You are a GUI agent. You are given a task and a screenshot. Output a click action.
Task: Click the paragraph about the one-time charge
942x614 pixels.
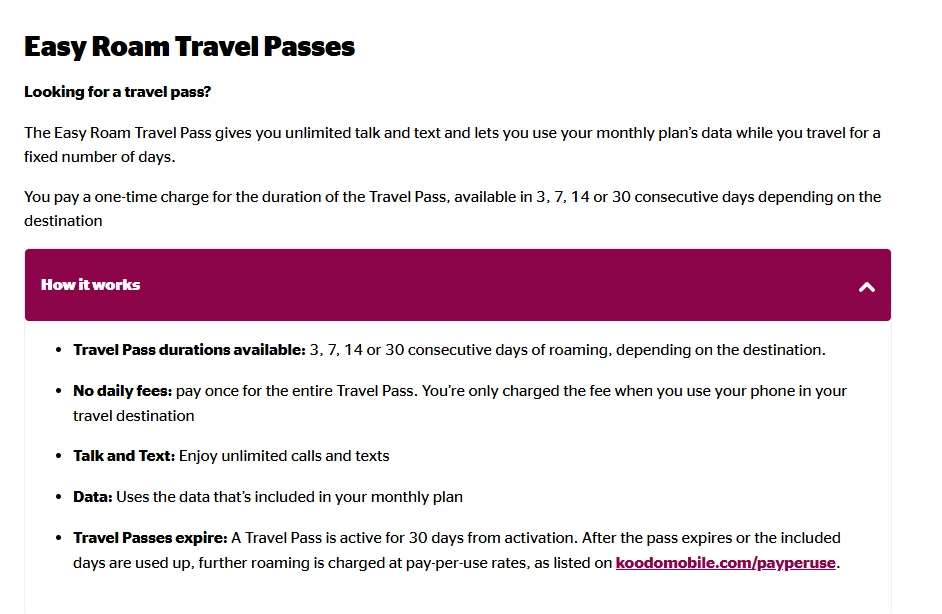pyautogui.click(x=452, y=208)
